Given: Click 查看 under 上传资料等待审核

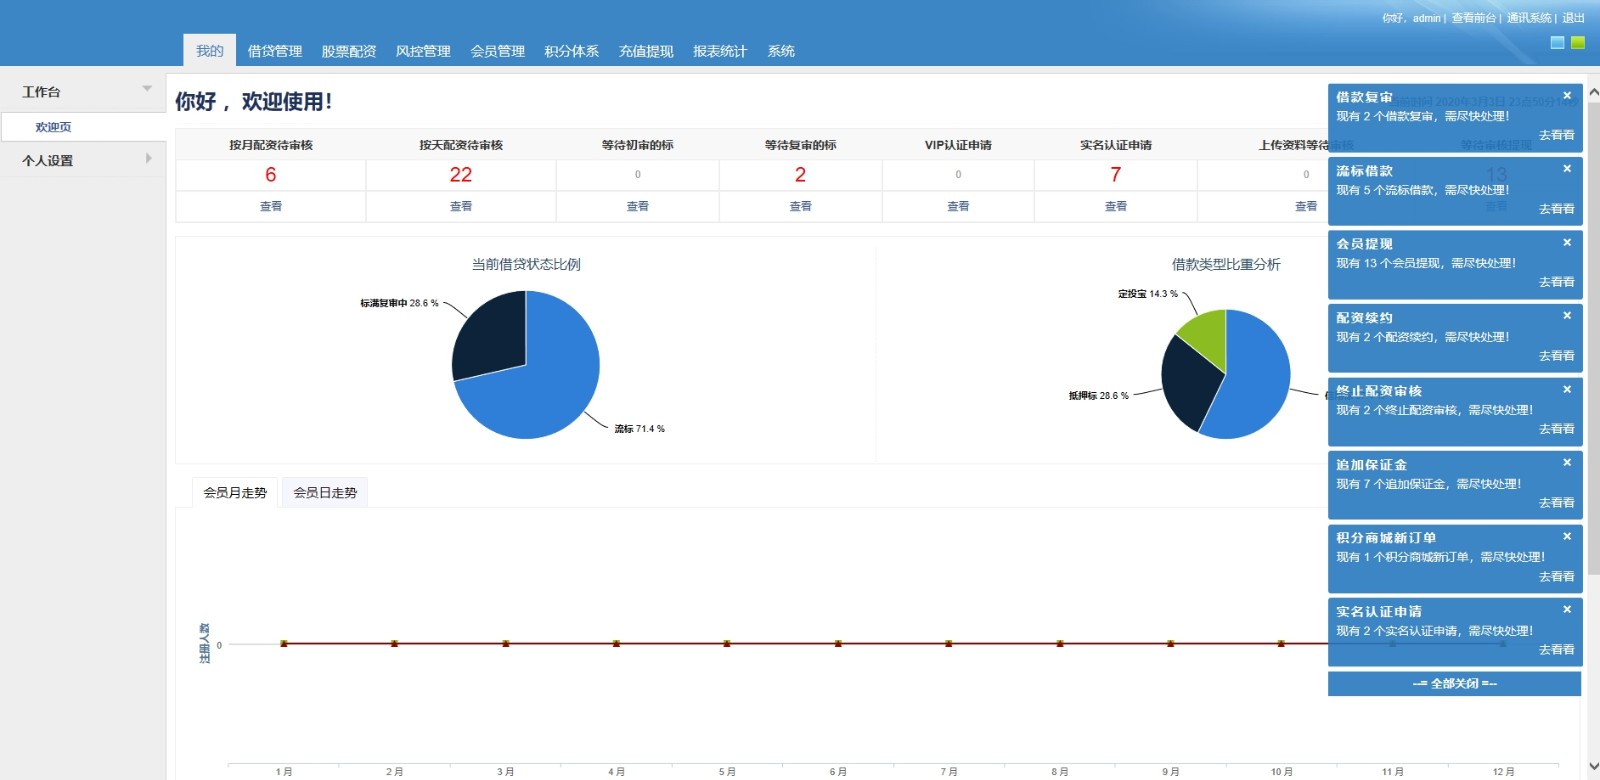Looking at the screenshot, I should point(1306,206).
